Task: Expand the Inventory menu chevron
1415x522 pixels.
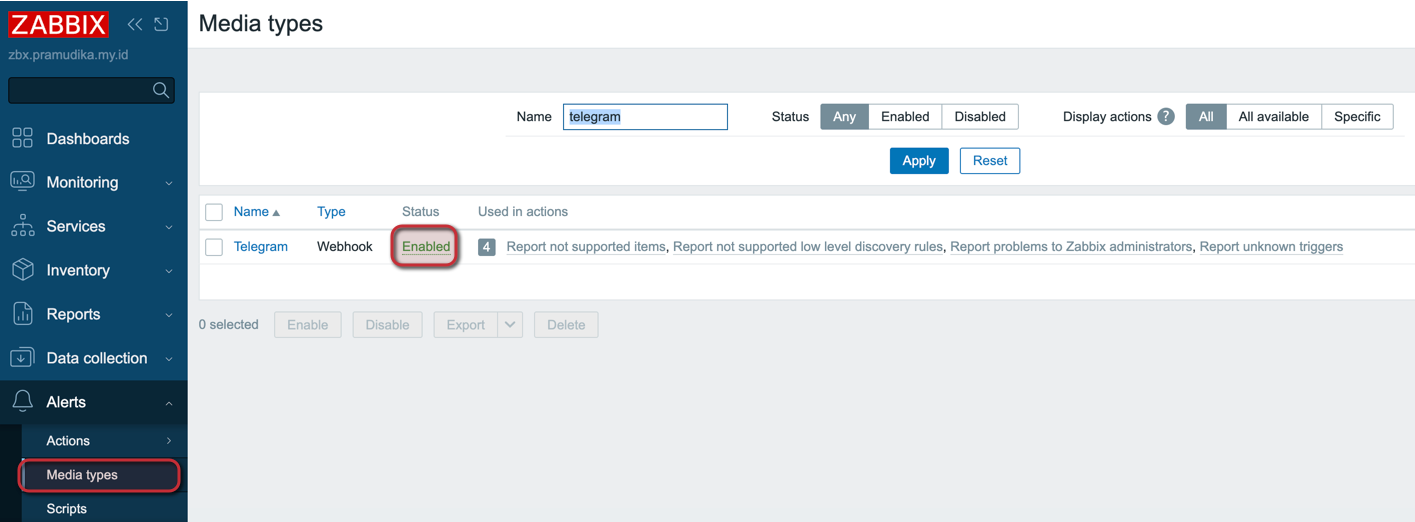Action: click(x=169, y=271)
